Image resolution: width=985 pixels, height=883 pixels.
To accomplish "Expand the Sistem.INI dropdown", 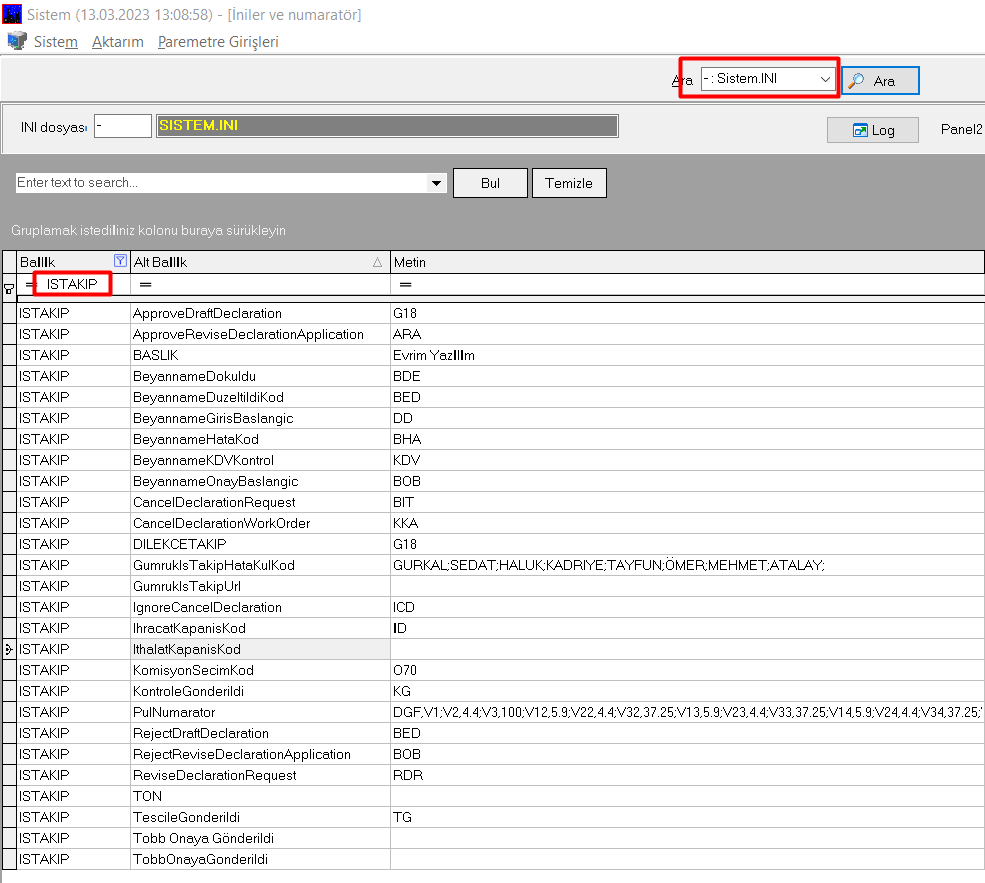I will (x=825, y=79).
